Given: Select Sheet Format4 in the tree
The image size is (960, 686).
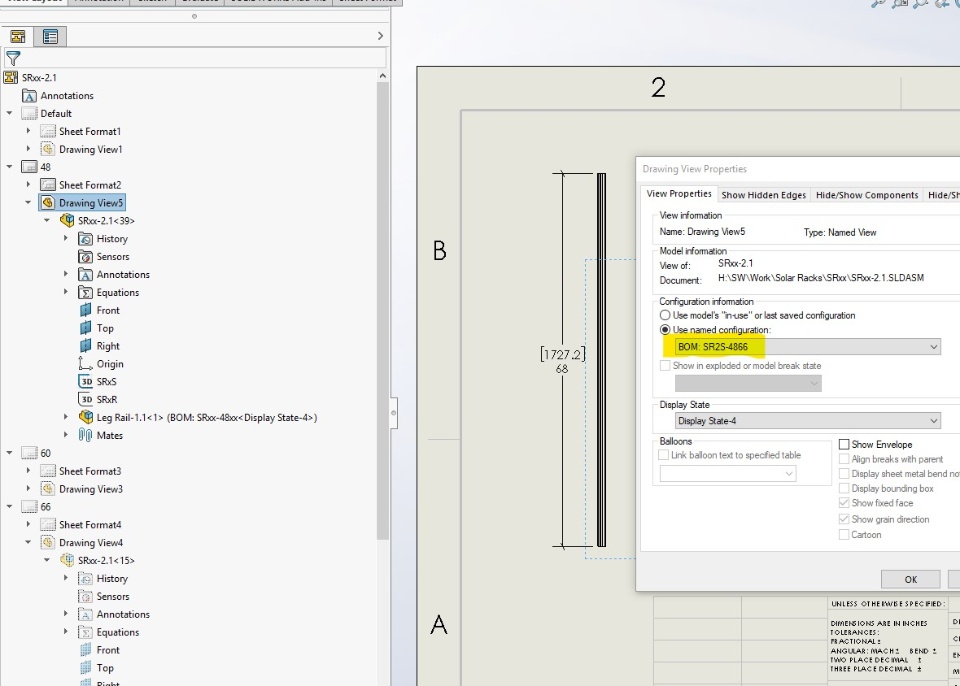Looking at the screenshot, I should tap(90, 525).
